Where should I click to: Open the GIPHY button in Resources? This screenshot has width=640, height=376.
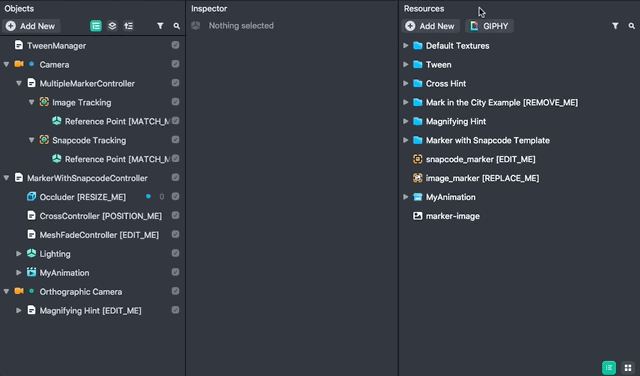[x=489, y=26]
